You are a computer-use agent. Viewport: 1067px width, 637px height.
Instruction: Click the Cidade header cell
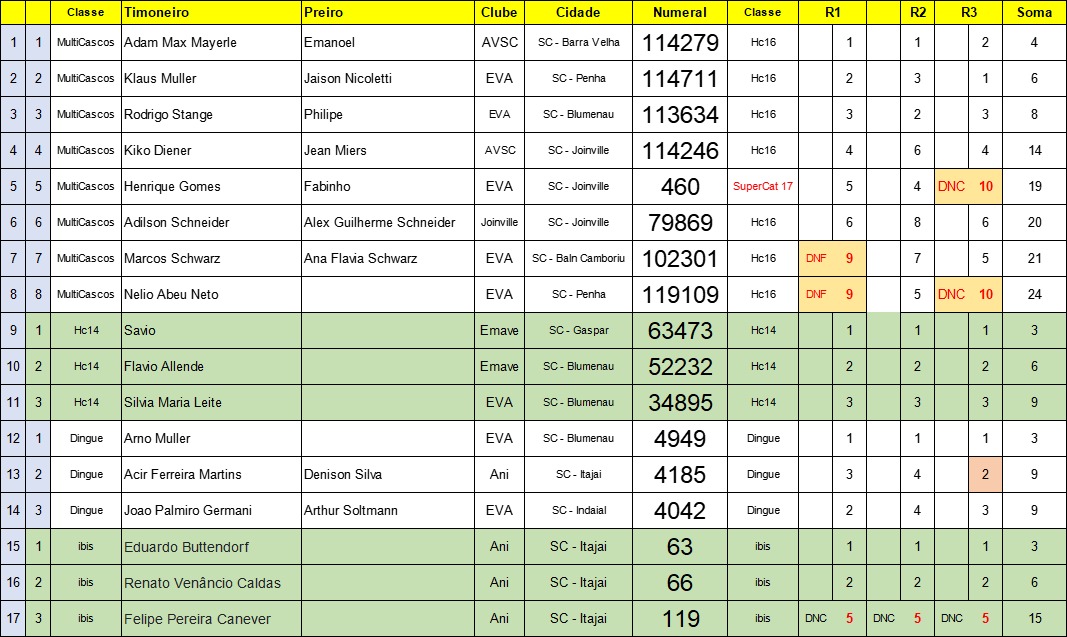coord(578,13)
